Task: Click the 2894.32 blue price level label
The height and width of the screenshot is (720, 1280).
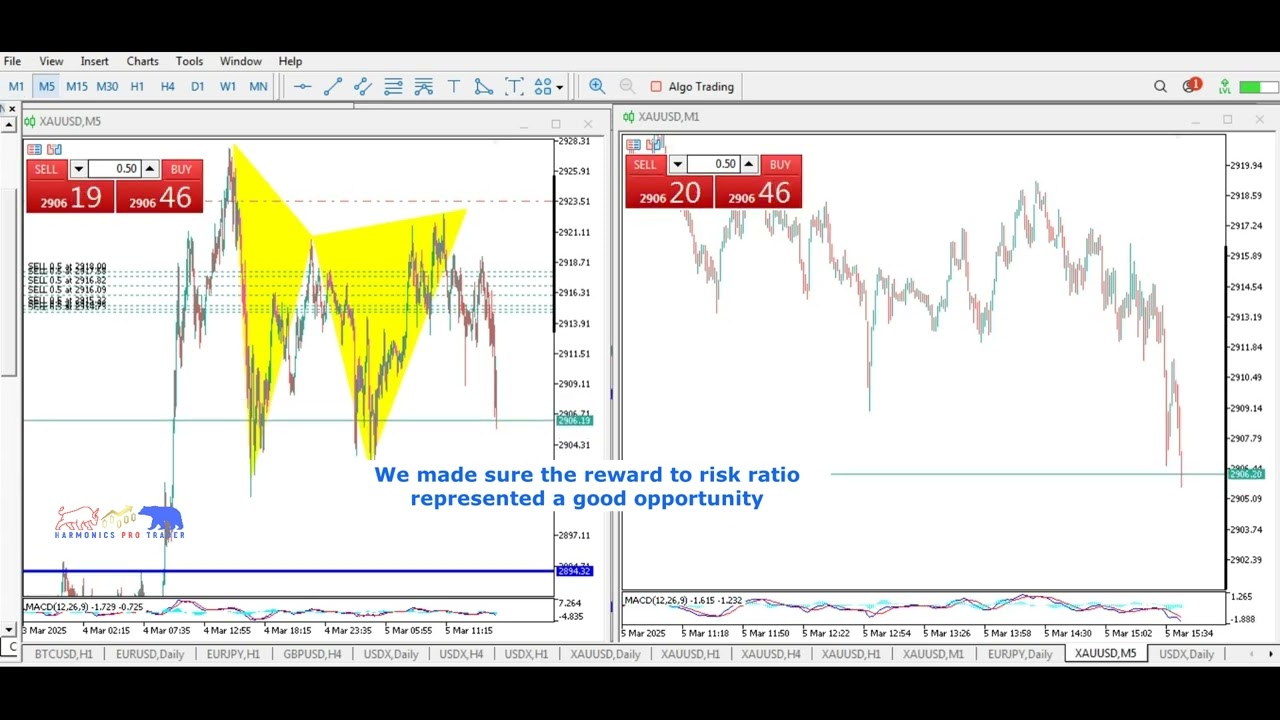Action: click(x=574, y=571)
